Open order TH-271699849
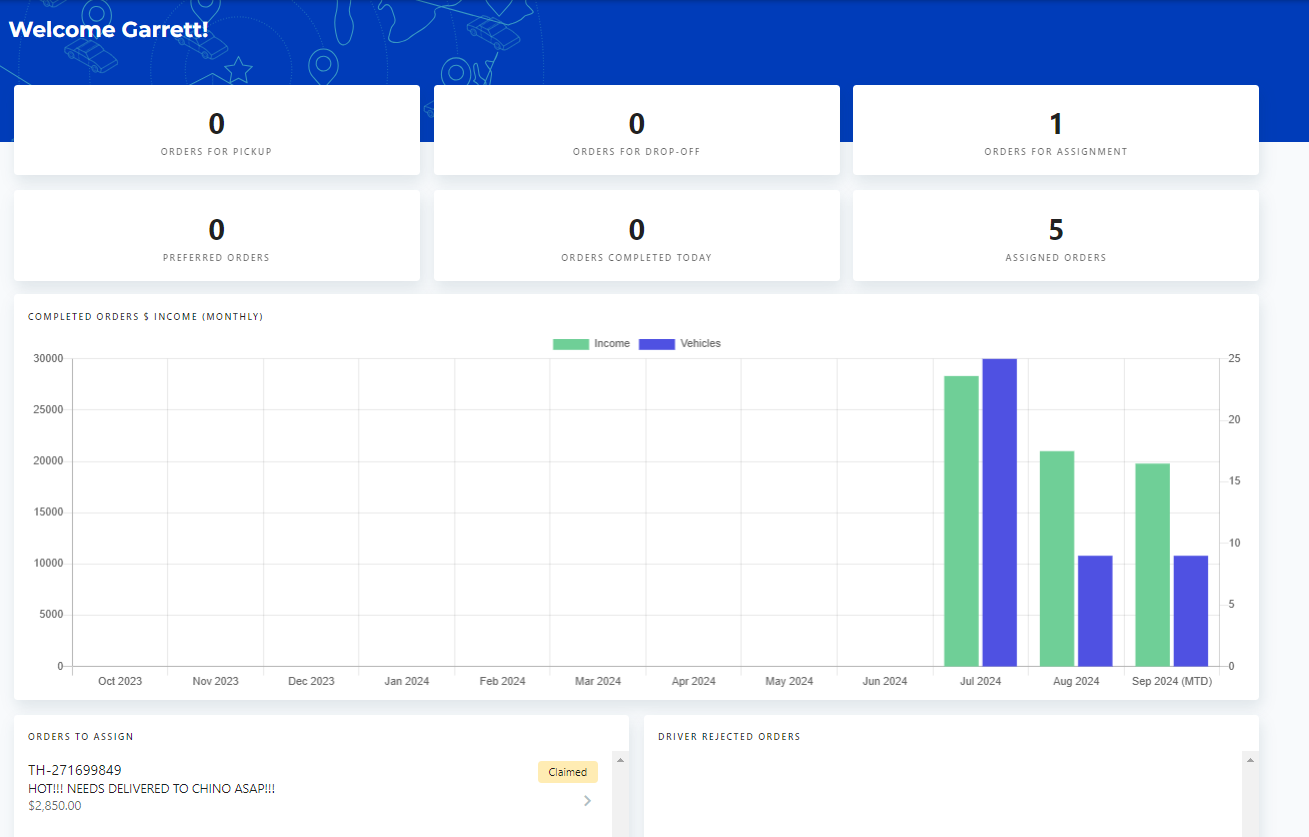1309x837 pixels. [75, 771]
